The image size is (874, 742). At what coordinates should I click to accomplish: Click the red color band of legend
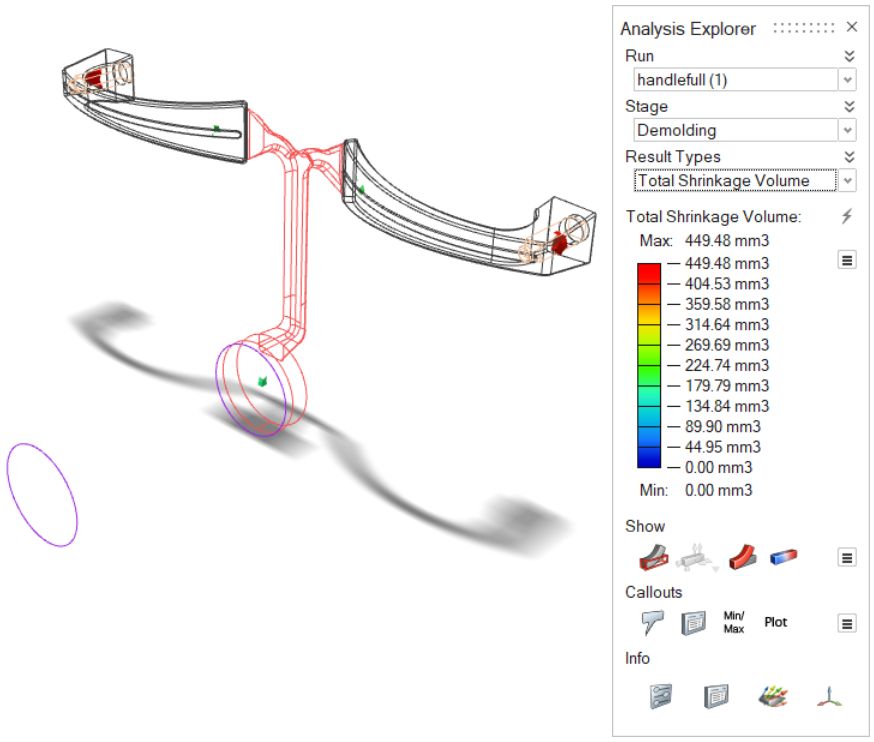point(649,274)
